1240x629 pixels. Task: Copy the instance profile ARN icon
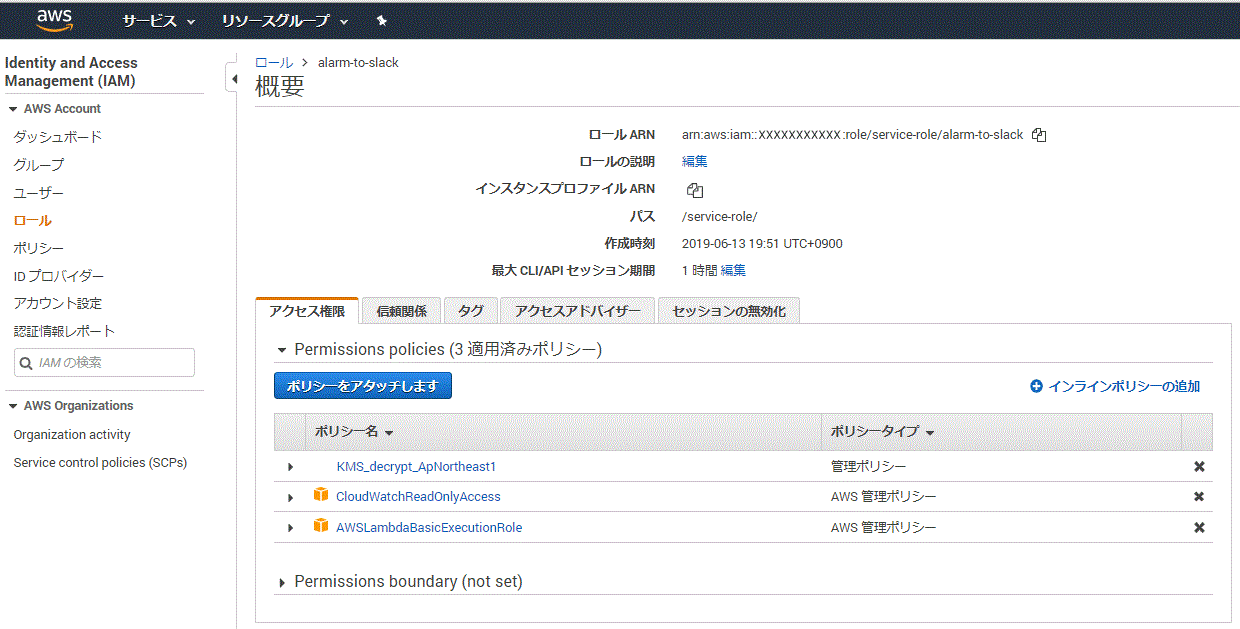pos(695,190)
